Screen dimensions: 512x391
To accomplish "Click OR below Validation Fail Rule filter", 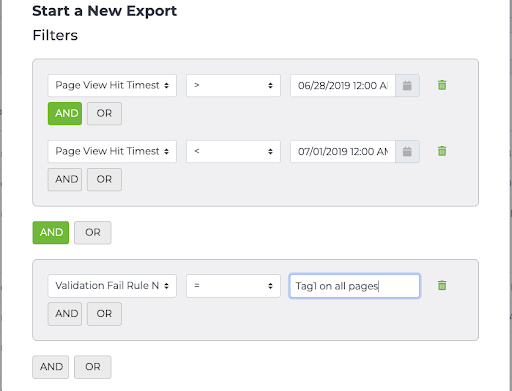I will point(104,314).
